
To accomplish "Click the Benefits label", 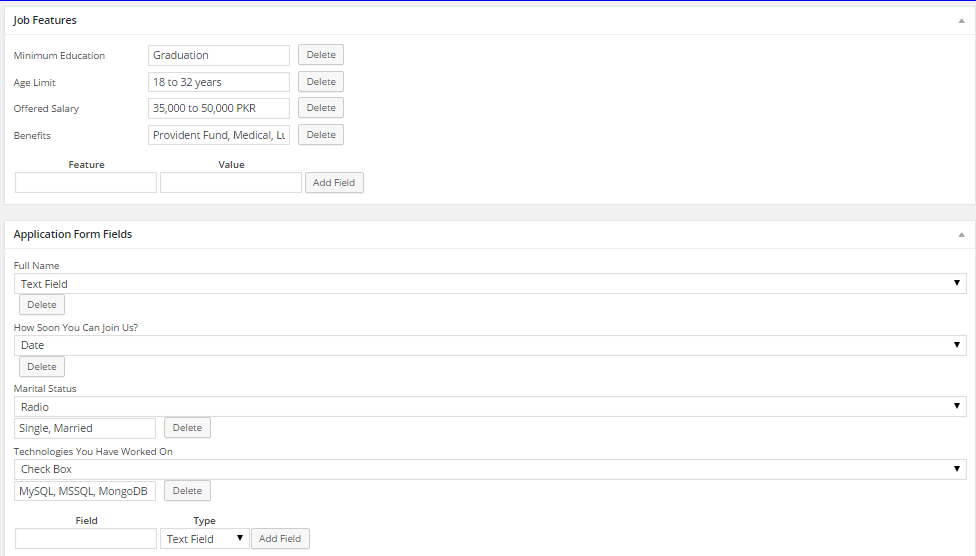I will point(32,135).
